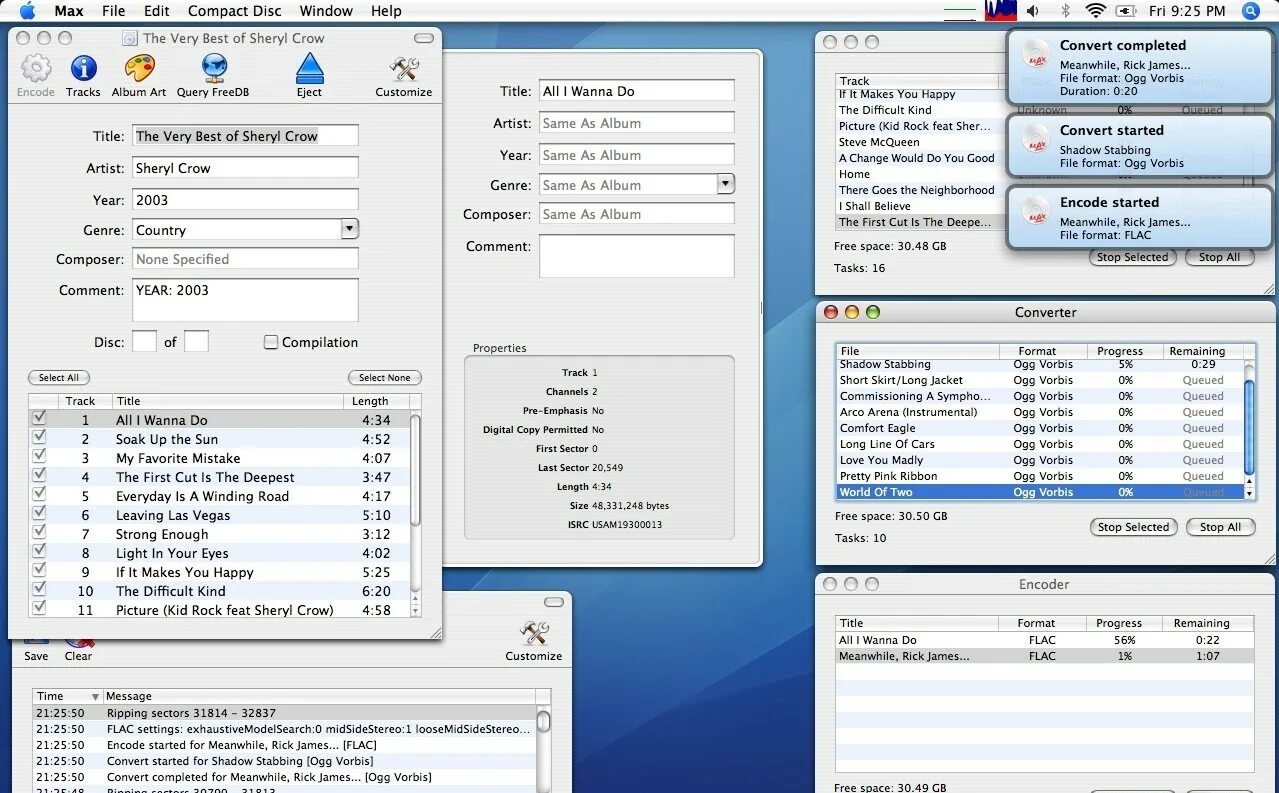The image size is (1279, 793).
Task: Uncheck track 7 Strong Enough
Action: click(x=39, y=533)
